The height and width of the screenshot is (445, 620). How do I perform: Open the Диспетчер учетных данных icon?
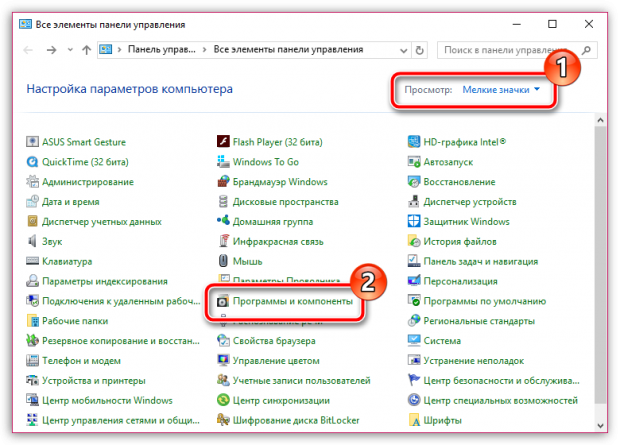[32, 221]
